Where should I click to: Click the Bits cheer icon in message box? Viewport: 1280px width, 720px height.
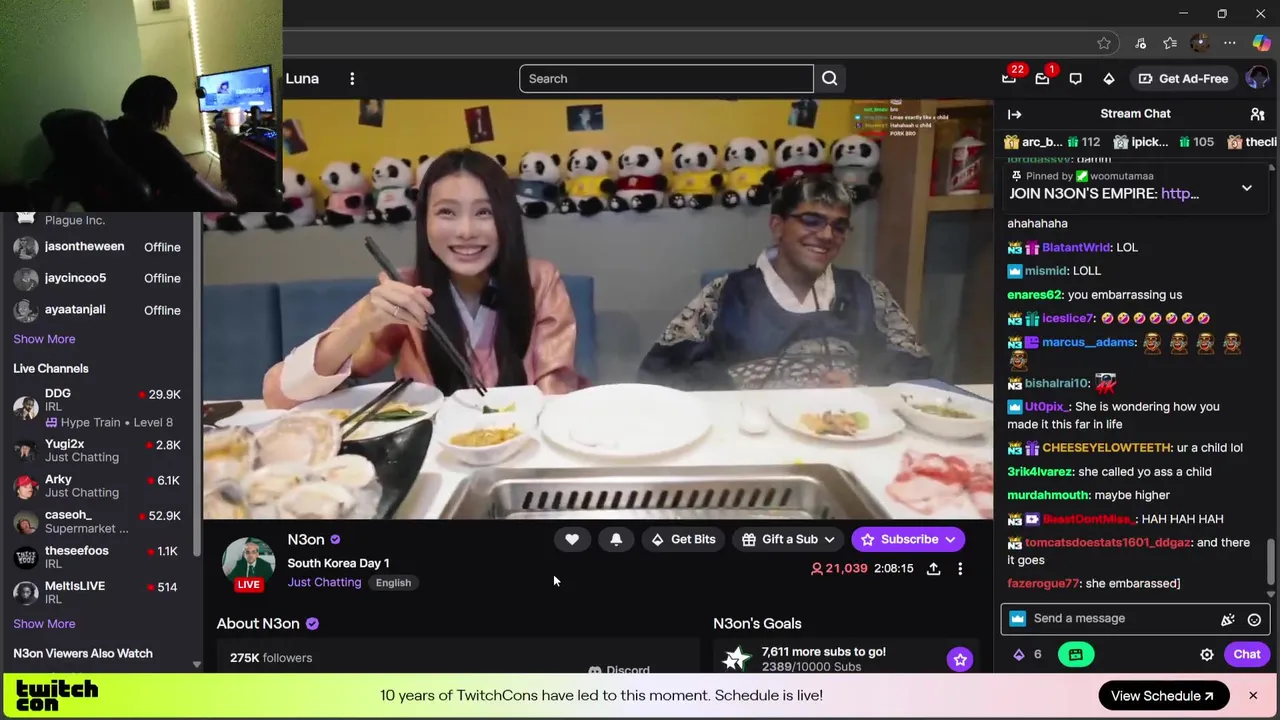coord(1227,619)
